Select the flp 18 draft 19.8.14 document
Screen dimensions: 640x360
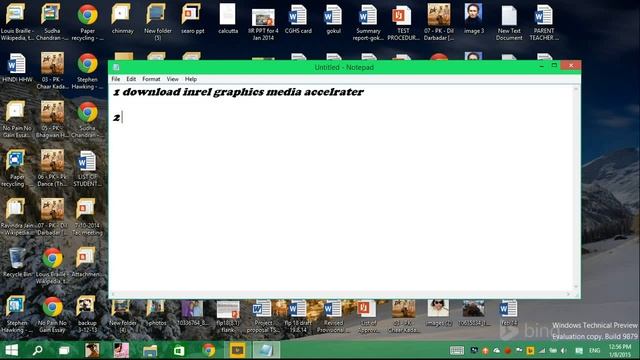(x=298, y=316)
